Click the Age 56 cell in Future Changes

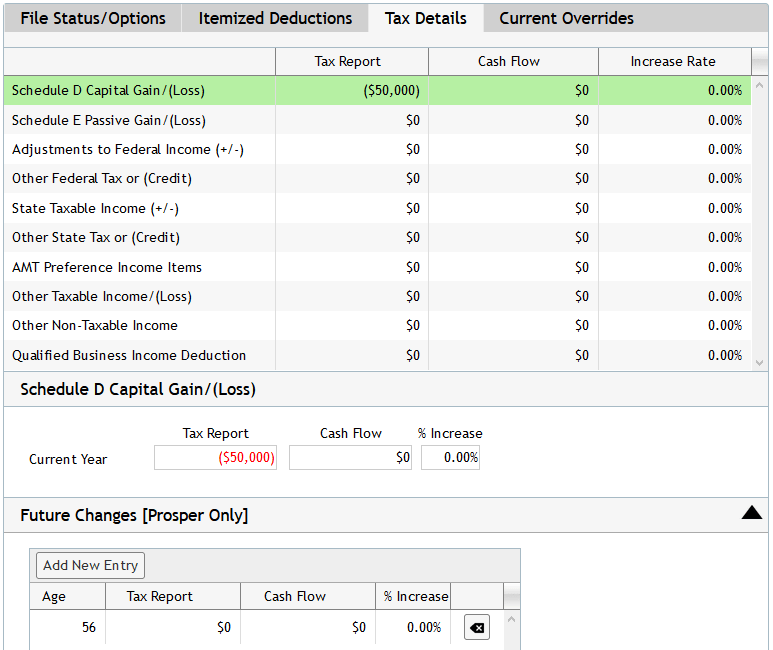67,628
